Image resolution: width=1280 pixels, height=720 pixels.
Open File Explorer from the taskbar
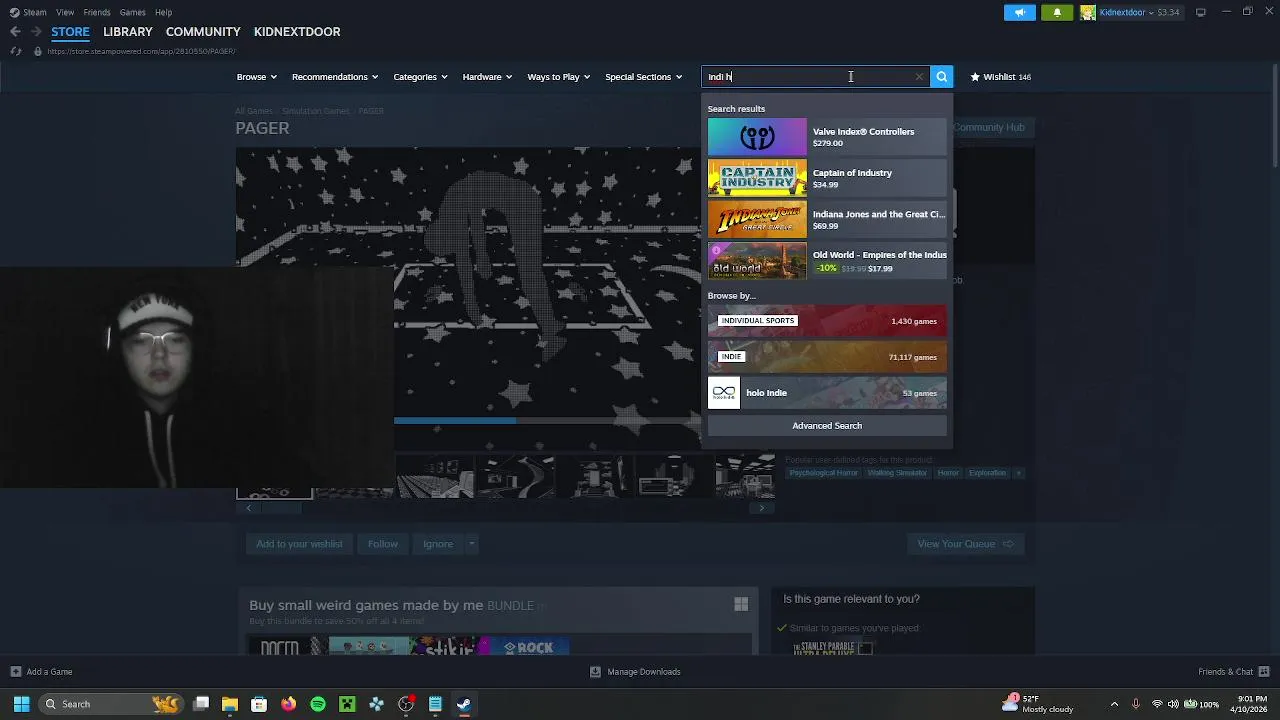pyautogui.click(x=230, y=704)
